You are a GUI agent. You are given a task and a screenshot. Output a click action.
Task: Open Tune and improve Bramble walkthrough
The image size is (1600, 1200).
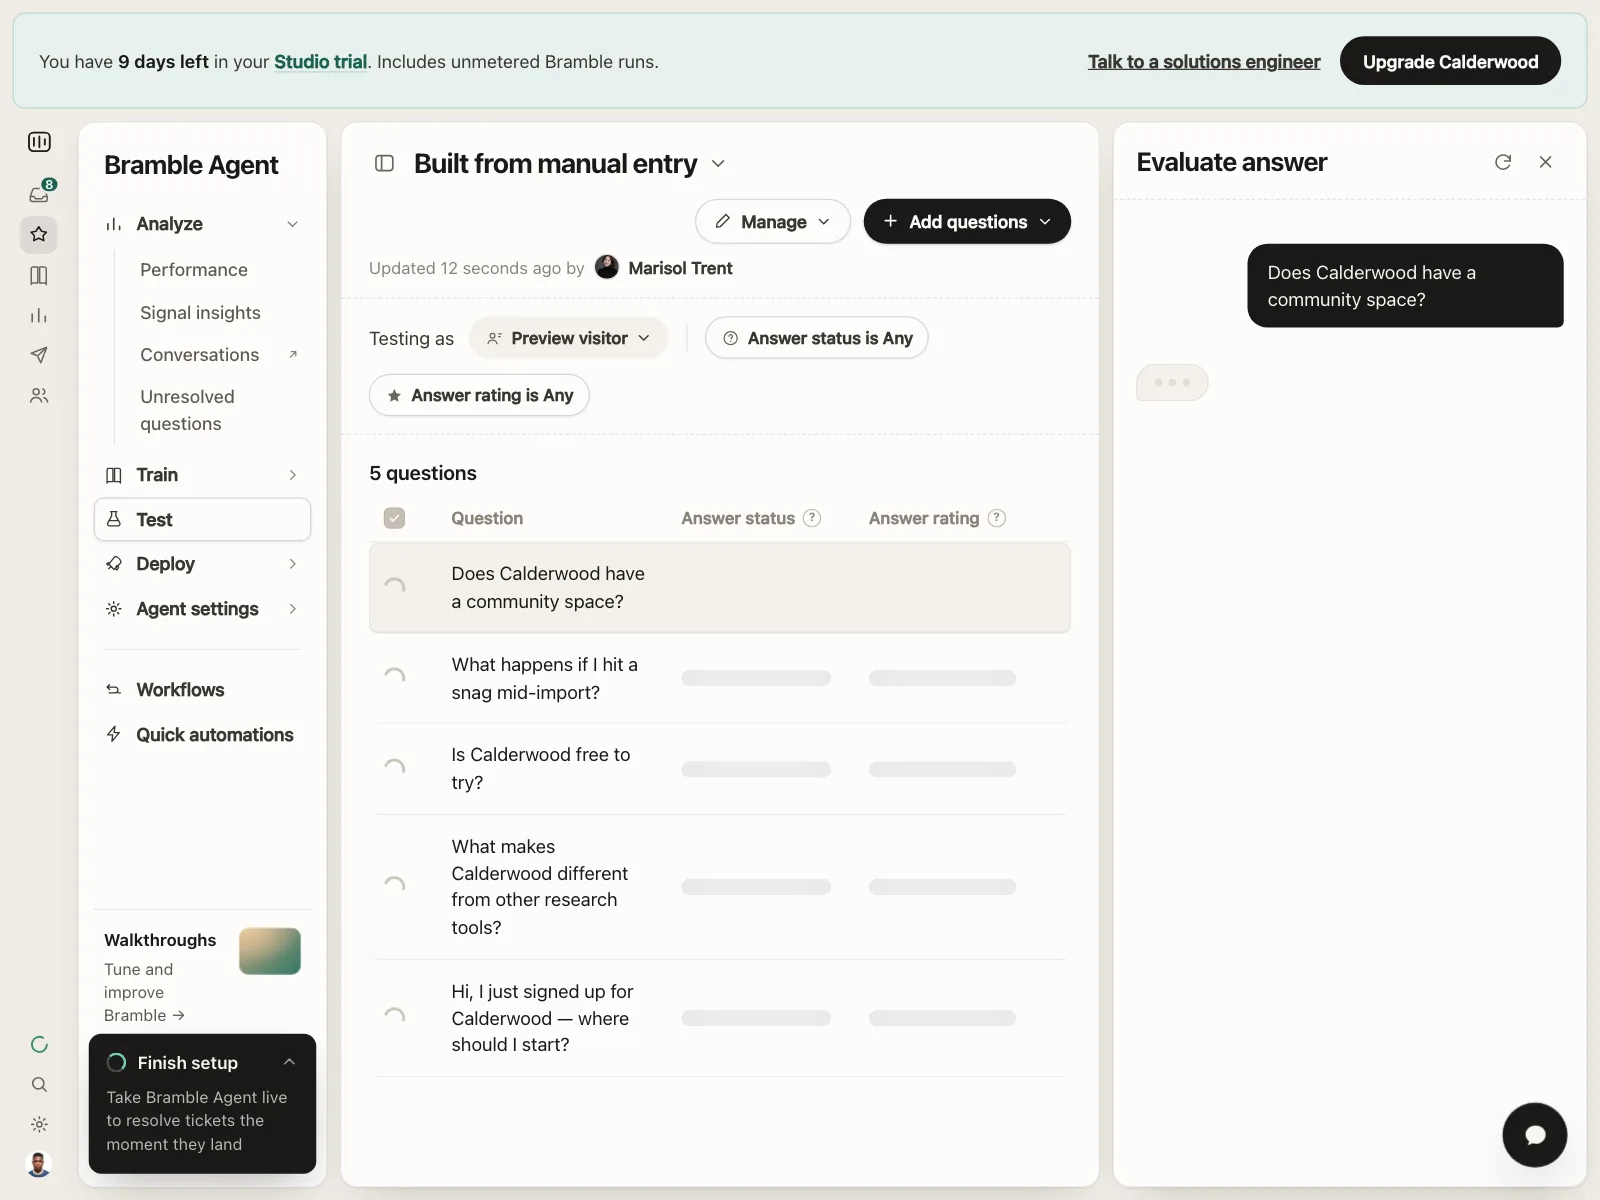(x=145, y=992)
